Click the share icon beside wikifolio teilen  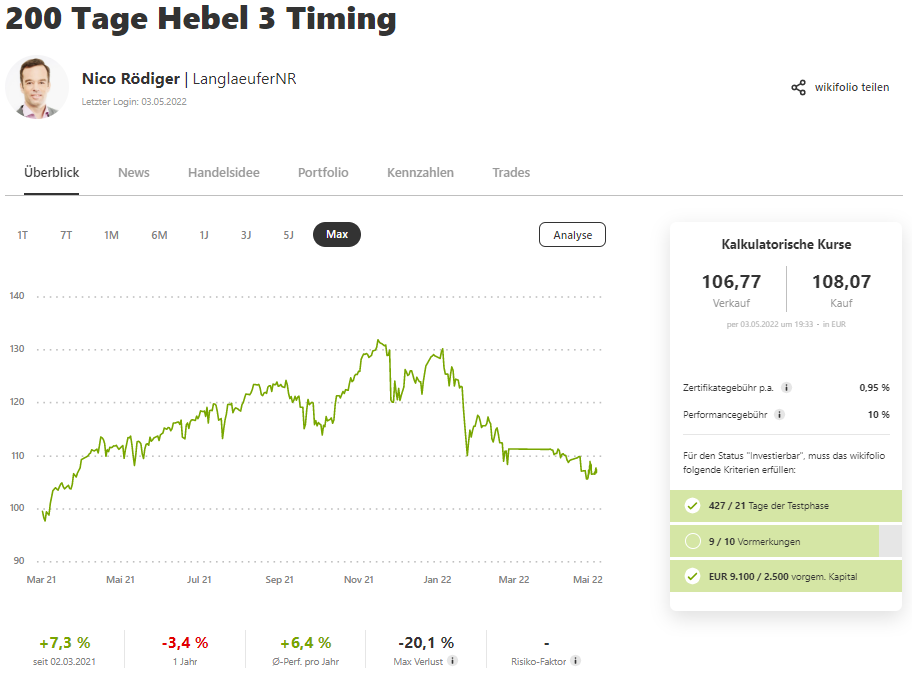(x=799, y=88)
